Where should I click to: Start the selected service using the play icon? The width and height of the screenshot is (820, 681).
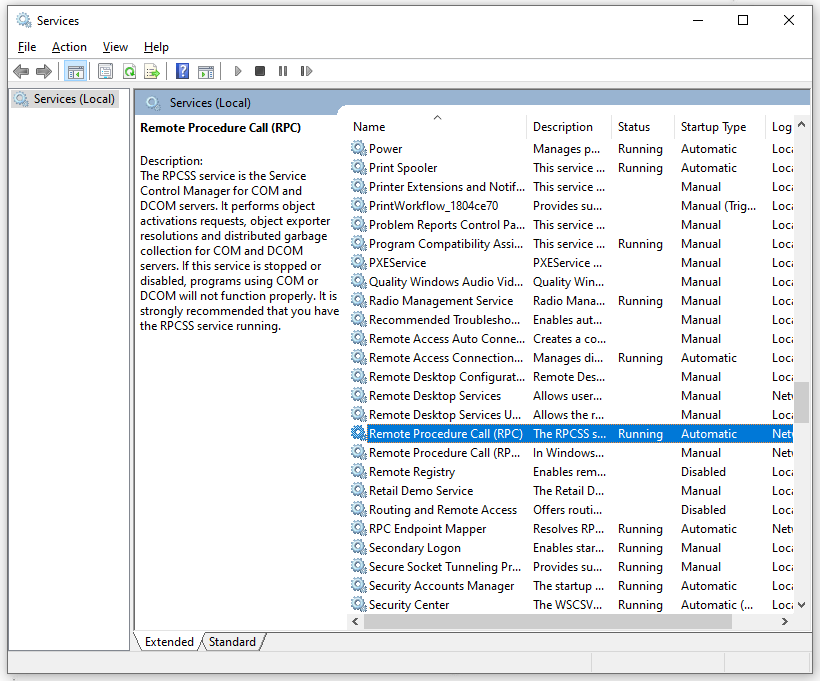[238, 71]
